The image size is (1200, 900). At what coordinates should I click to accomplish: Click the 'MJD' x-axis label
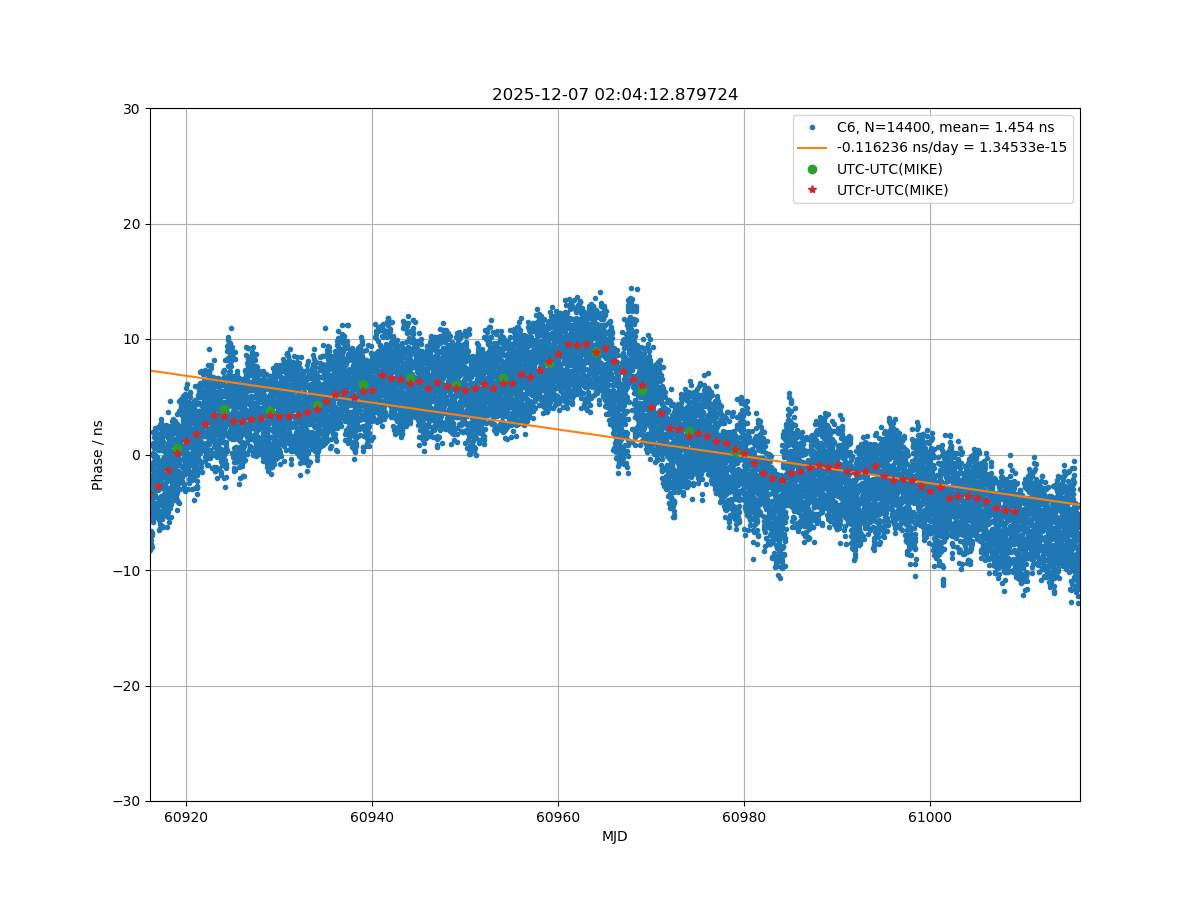click(615, 836)
